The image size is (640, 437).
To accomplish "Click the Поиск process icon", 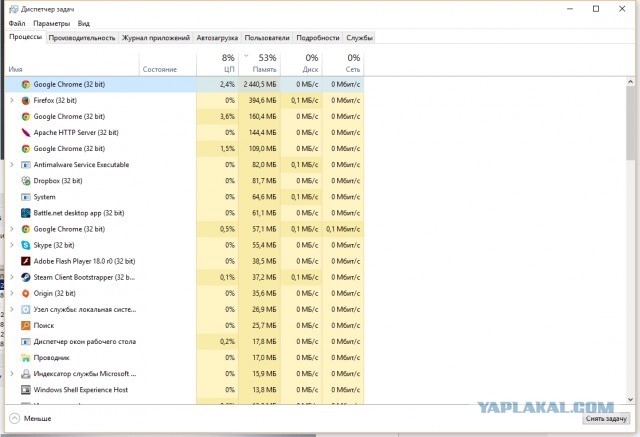I will pos(26,326).
